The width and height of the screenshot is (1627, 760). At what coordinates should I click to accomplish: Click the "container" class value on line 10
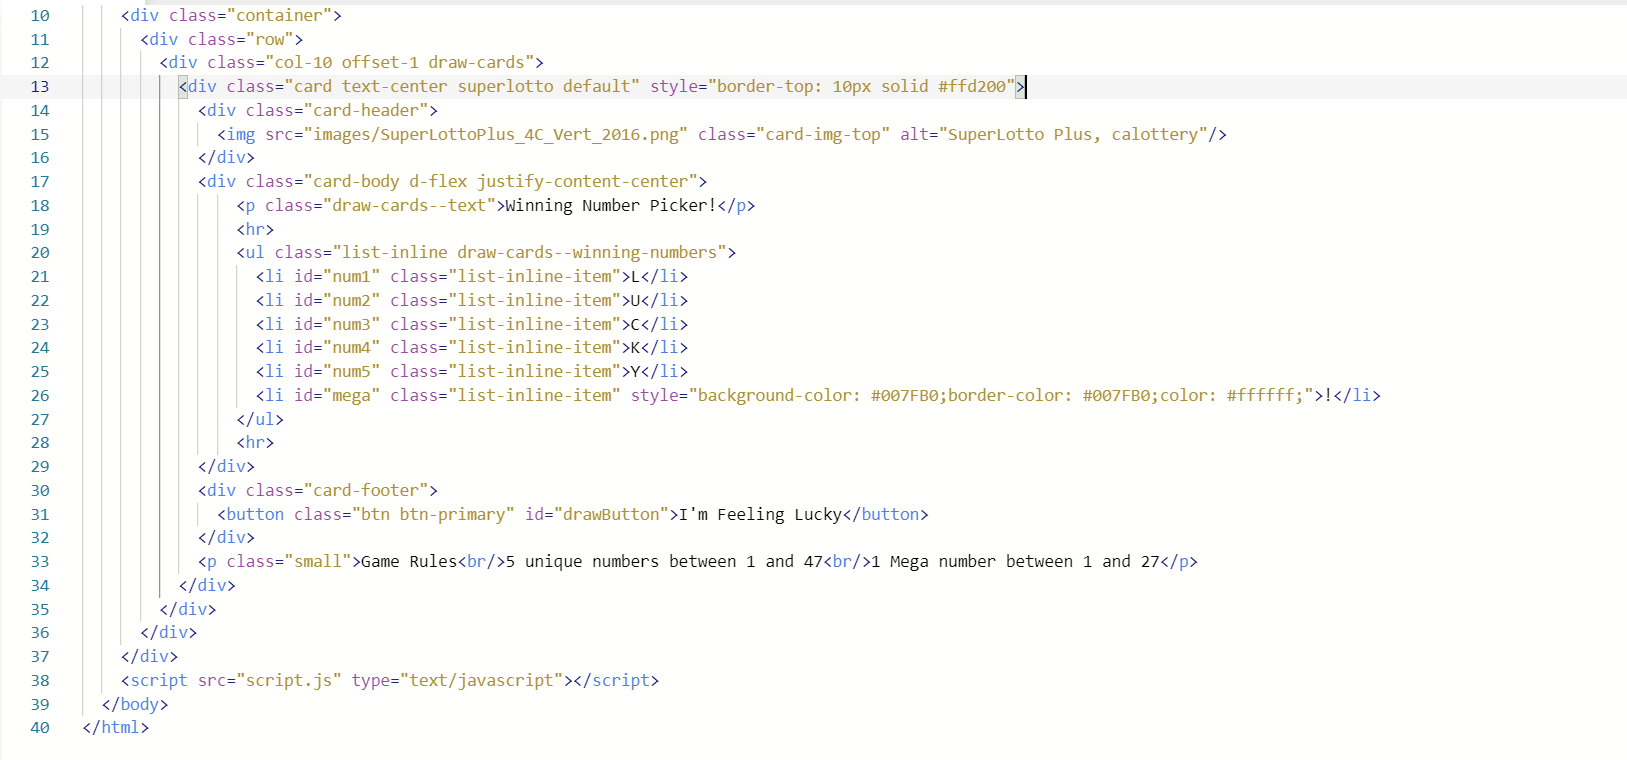279,15
